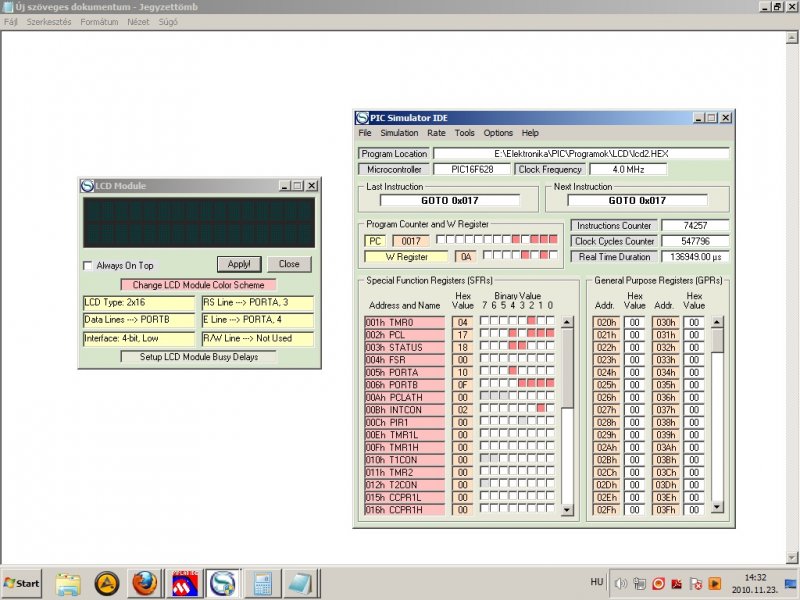Click Setup LCD Module Busy Delays
The height and width of the screenshot is (600, 800).
click(199, 357)
